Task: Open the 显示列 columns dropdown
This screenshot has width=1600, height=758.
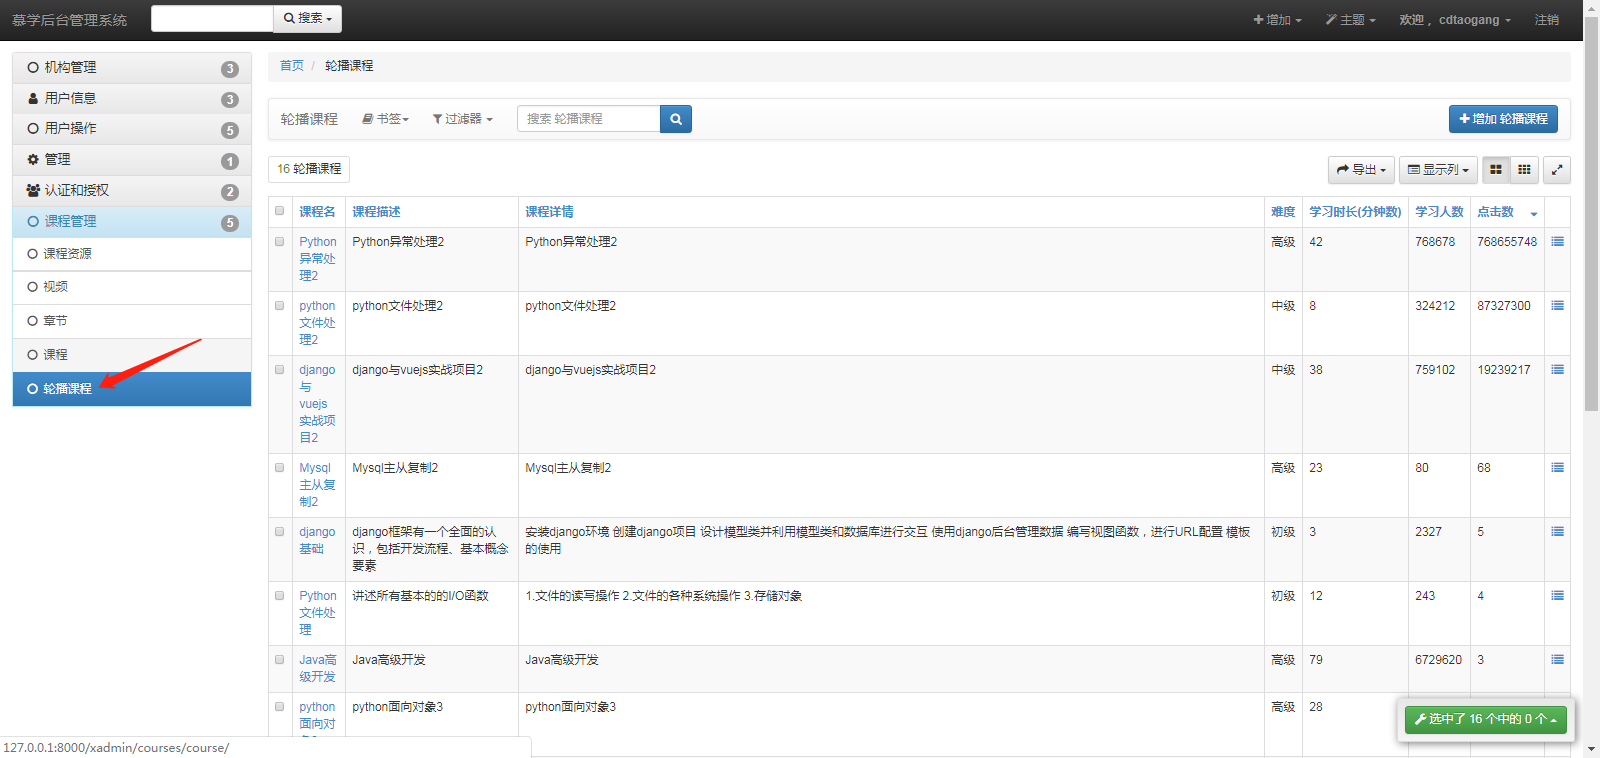Action: coord(1438,170)
